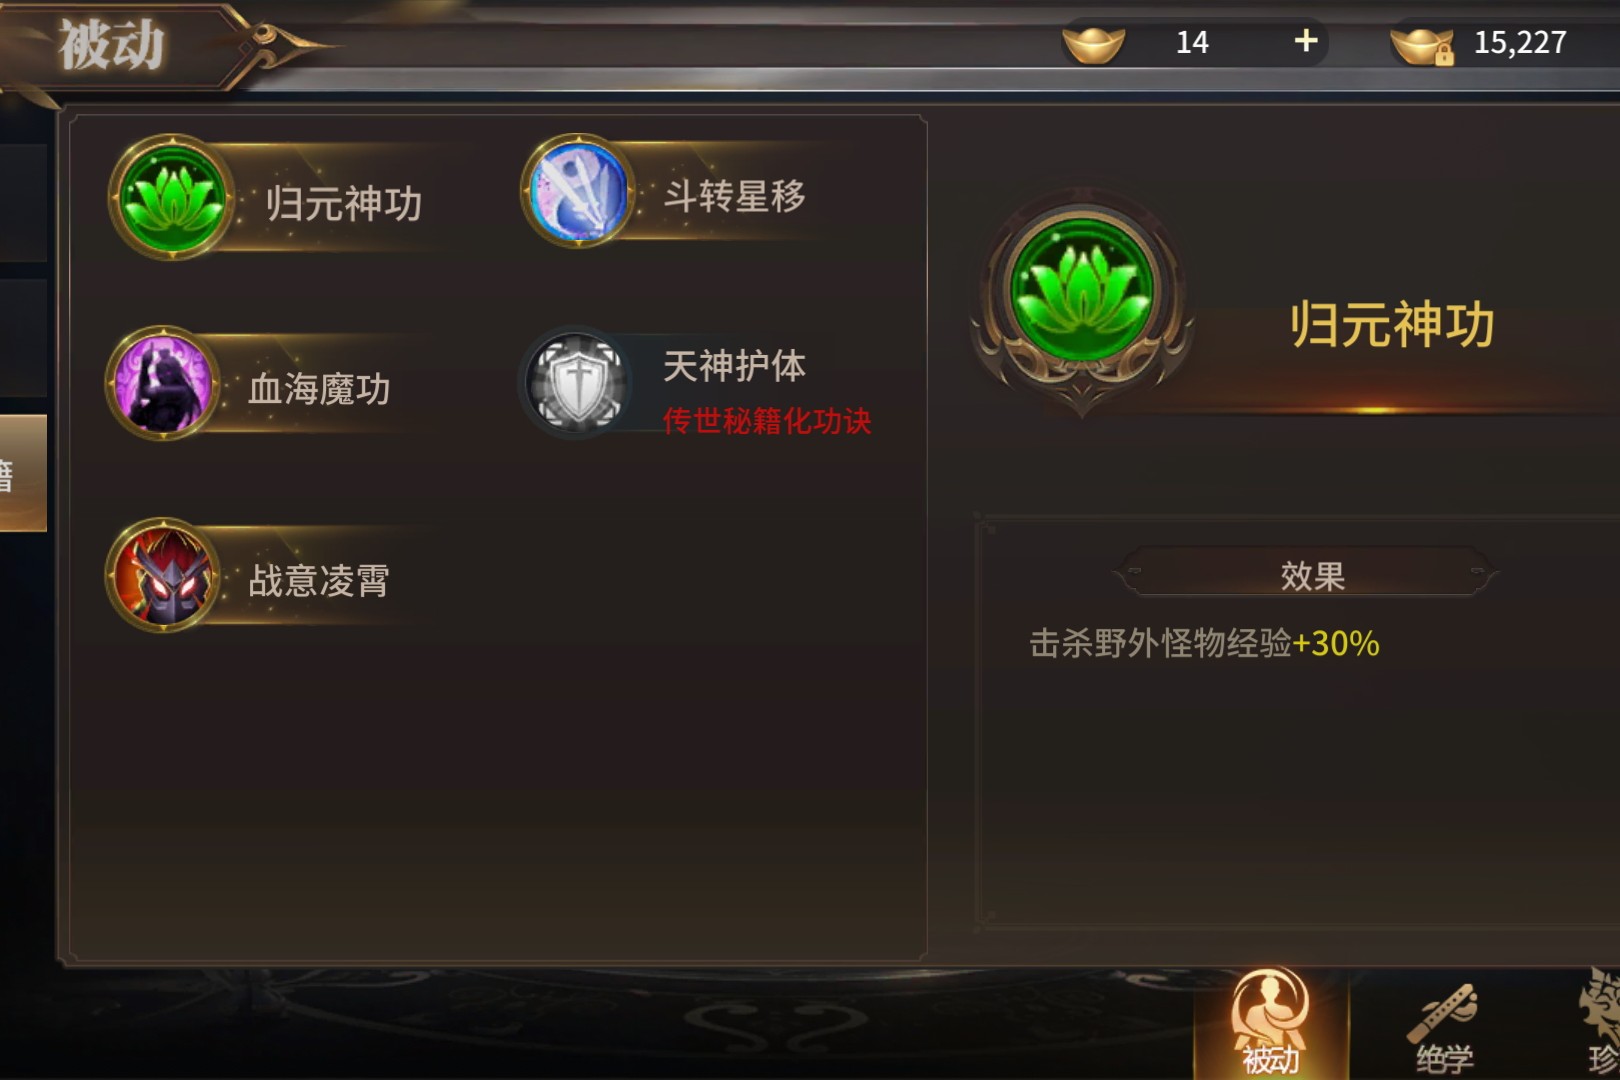
Task: Switch to the 被动 tab at the bottom
Action: (x=1270, y=1024)
